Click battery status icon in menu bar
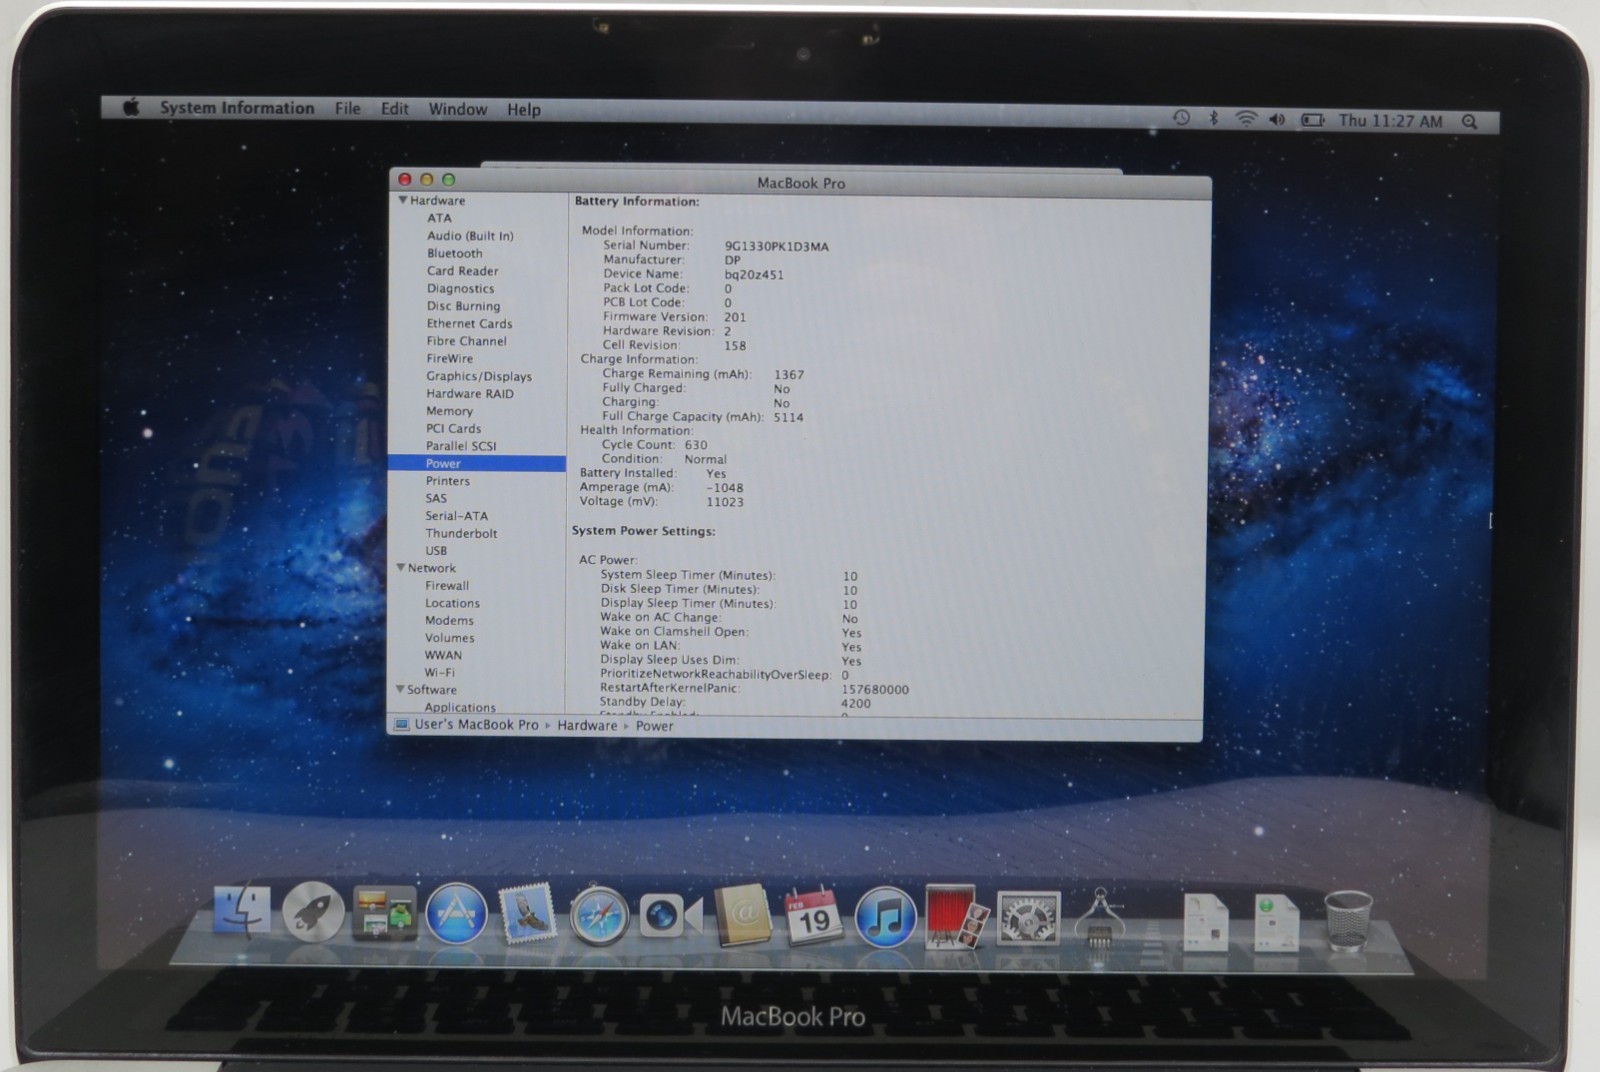This screenshot has height=1072, width=1600. coord(1312,120)
